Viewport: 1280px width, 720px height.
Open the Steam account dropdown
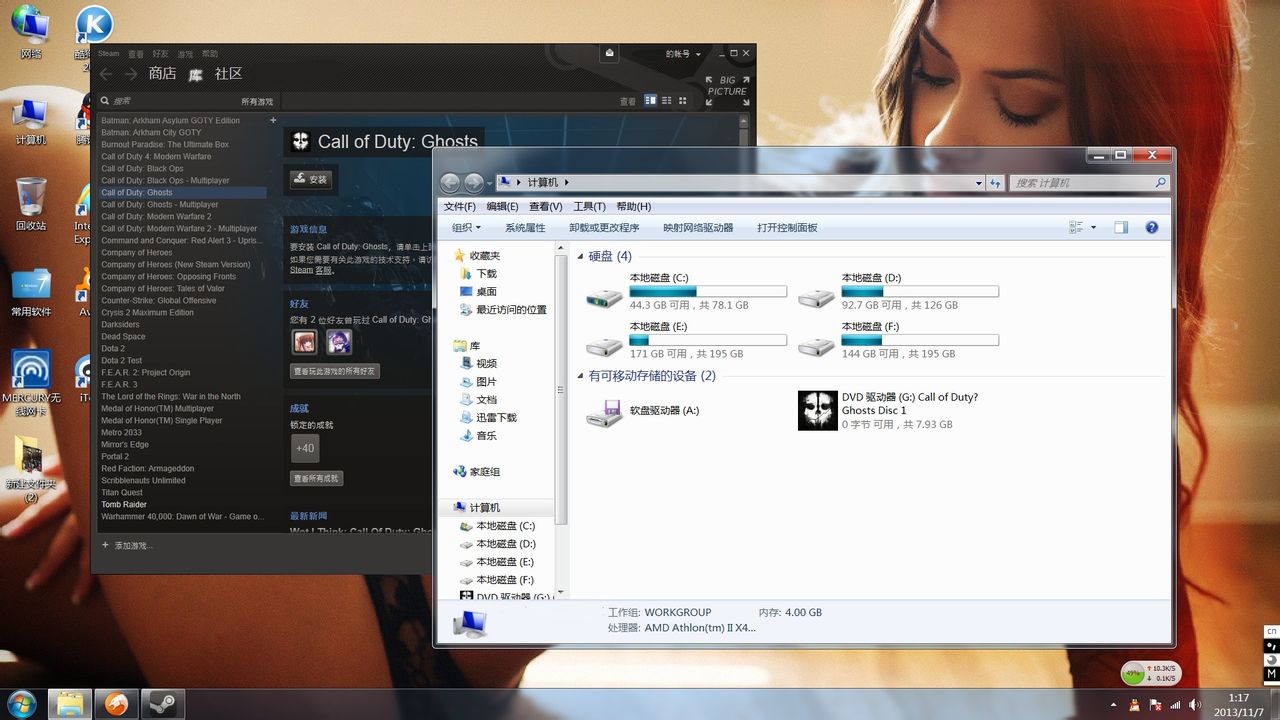tap(684, 54)
